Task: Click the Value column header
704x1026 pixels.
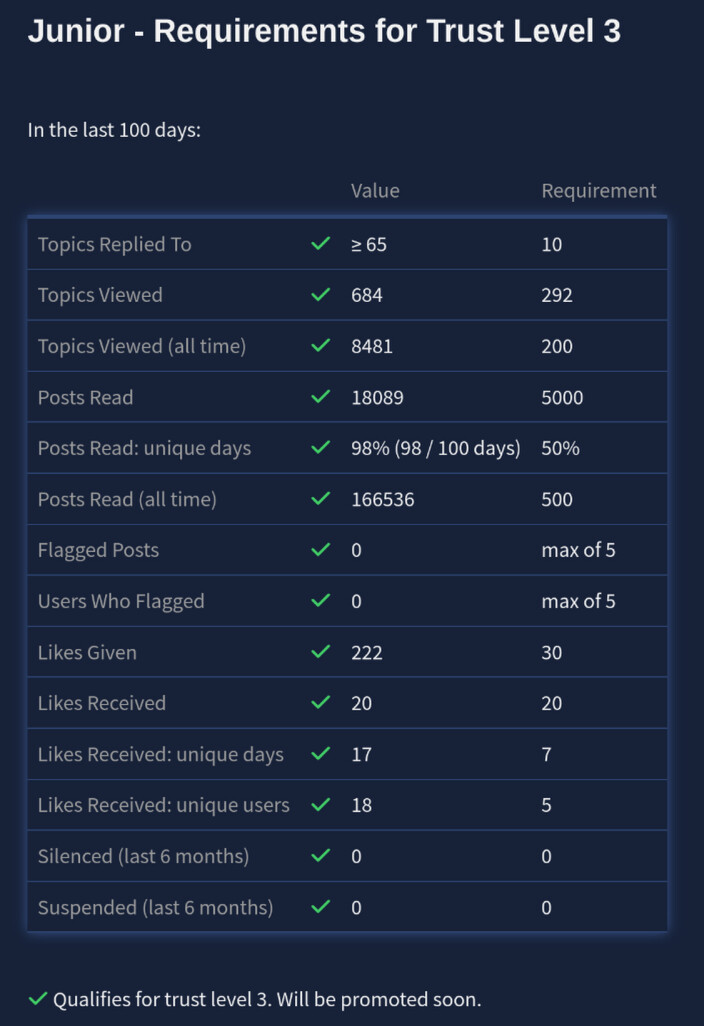Action: click(x=375, y=190)
